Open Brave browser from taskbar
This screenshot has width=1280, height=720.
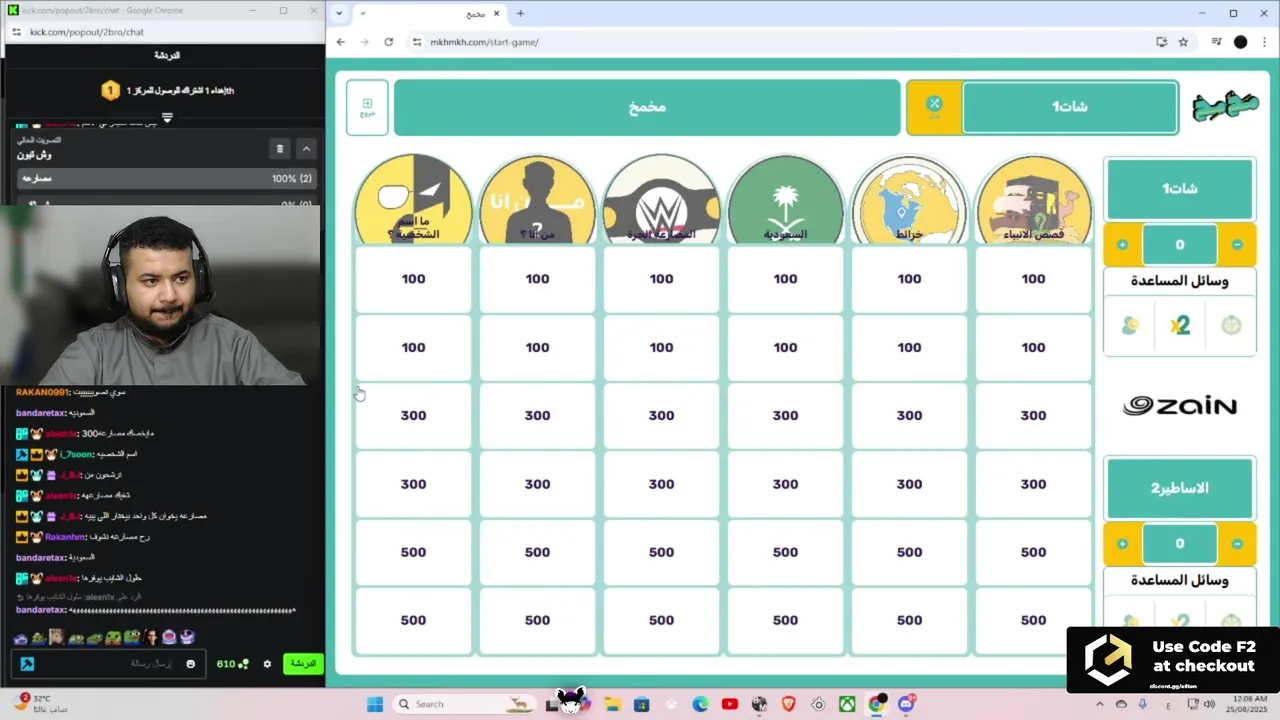(789, 704)
